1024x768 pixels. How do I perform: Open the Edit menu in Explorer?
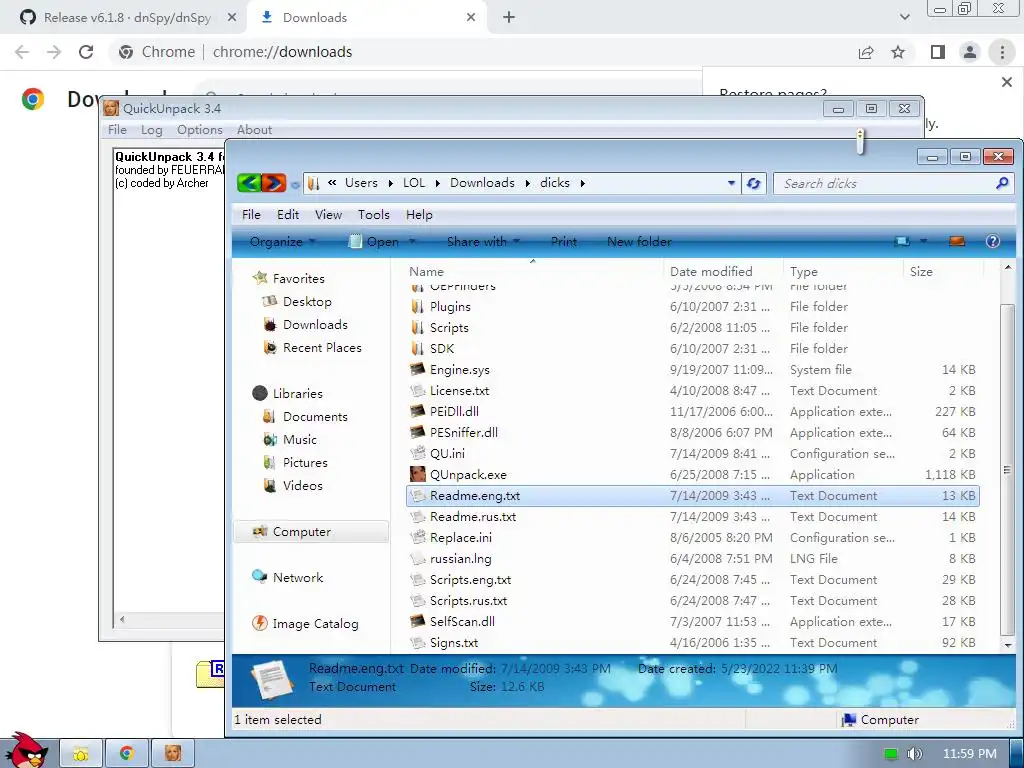[288, 214]
